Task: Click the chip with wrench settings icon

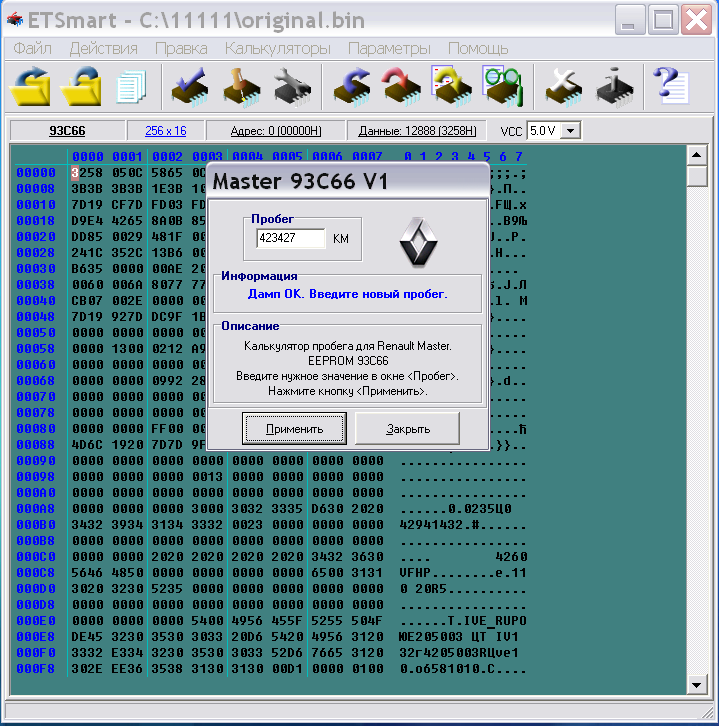Action: click(292, 87)
